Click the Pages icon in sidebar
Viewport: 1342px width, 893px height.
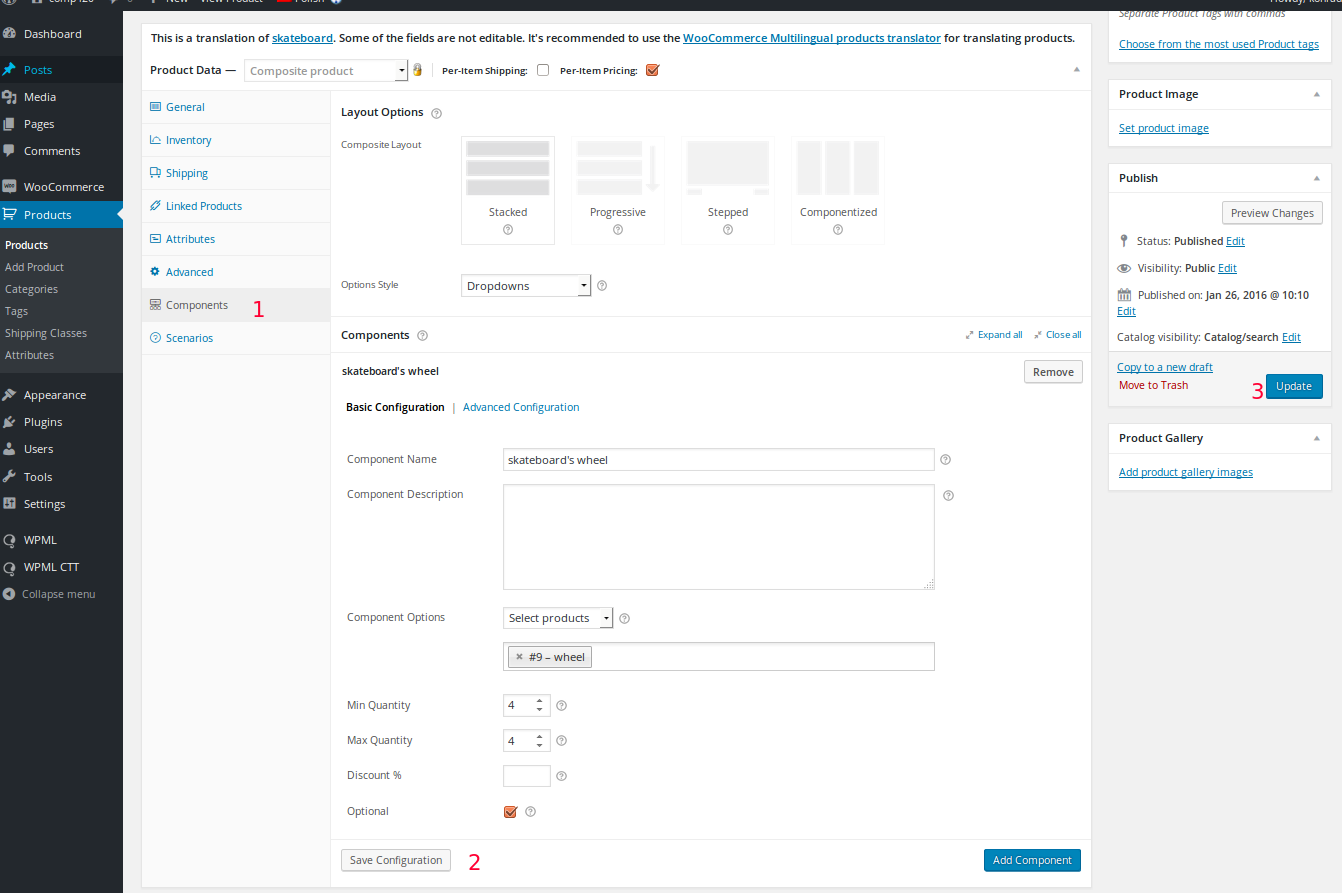pyautogui.click(x=10, y=124)
